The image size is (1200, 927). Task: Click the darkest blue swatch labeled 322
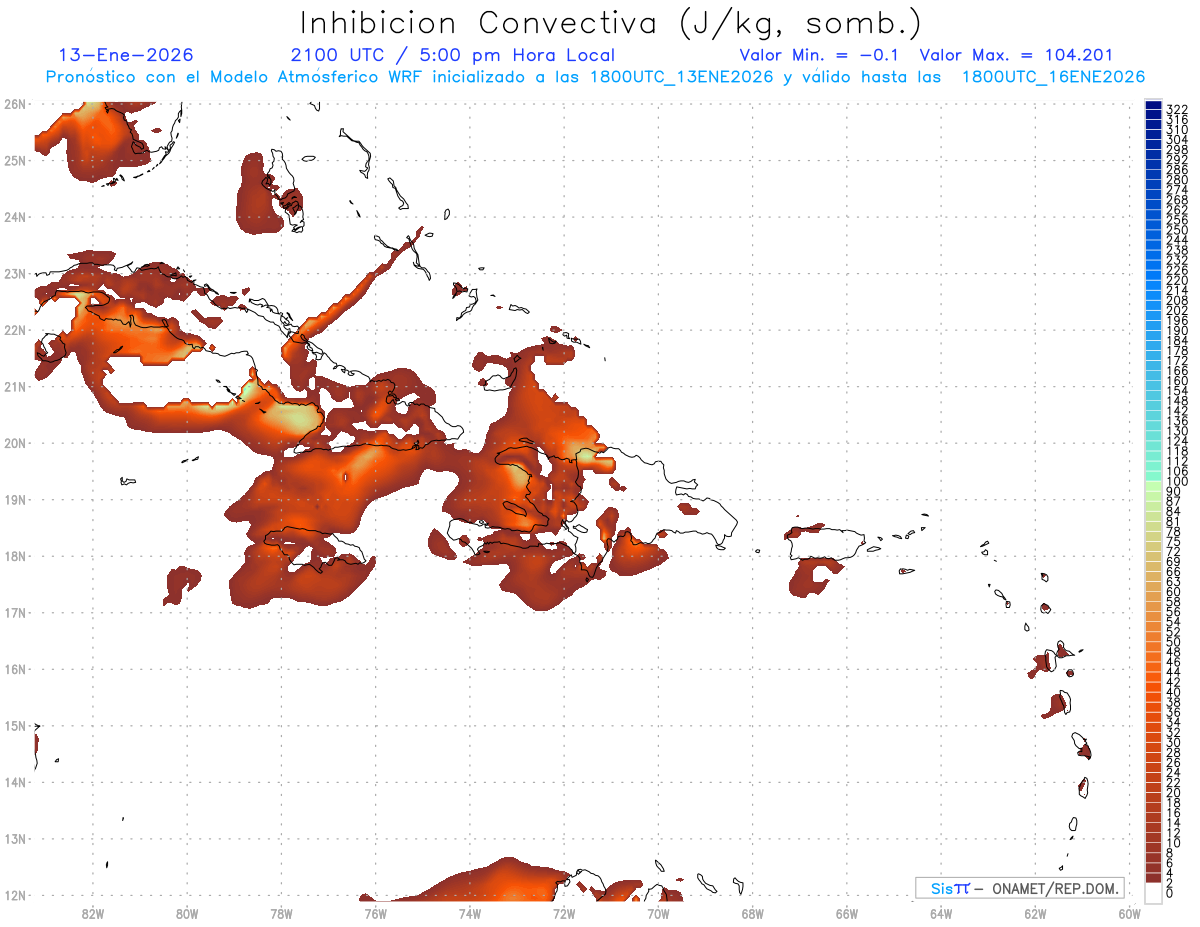[x=1153, y=106]
